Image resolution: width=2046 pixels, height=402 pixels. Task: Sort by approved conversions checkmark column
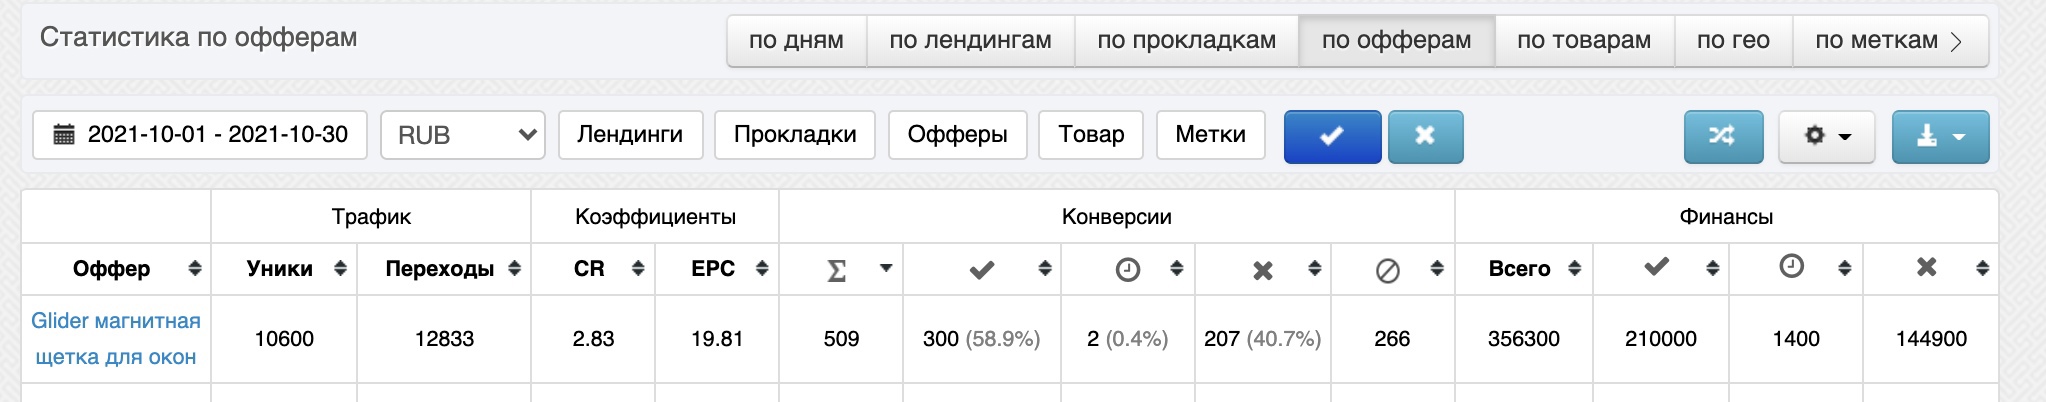click(x=982, y=269)
